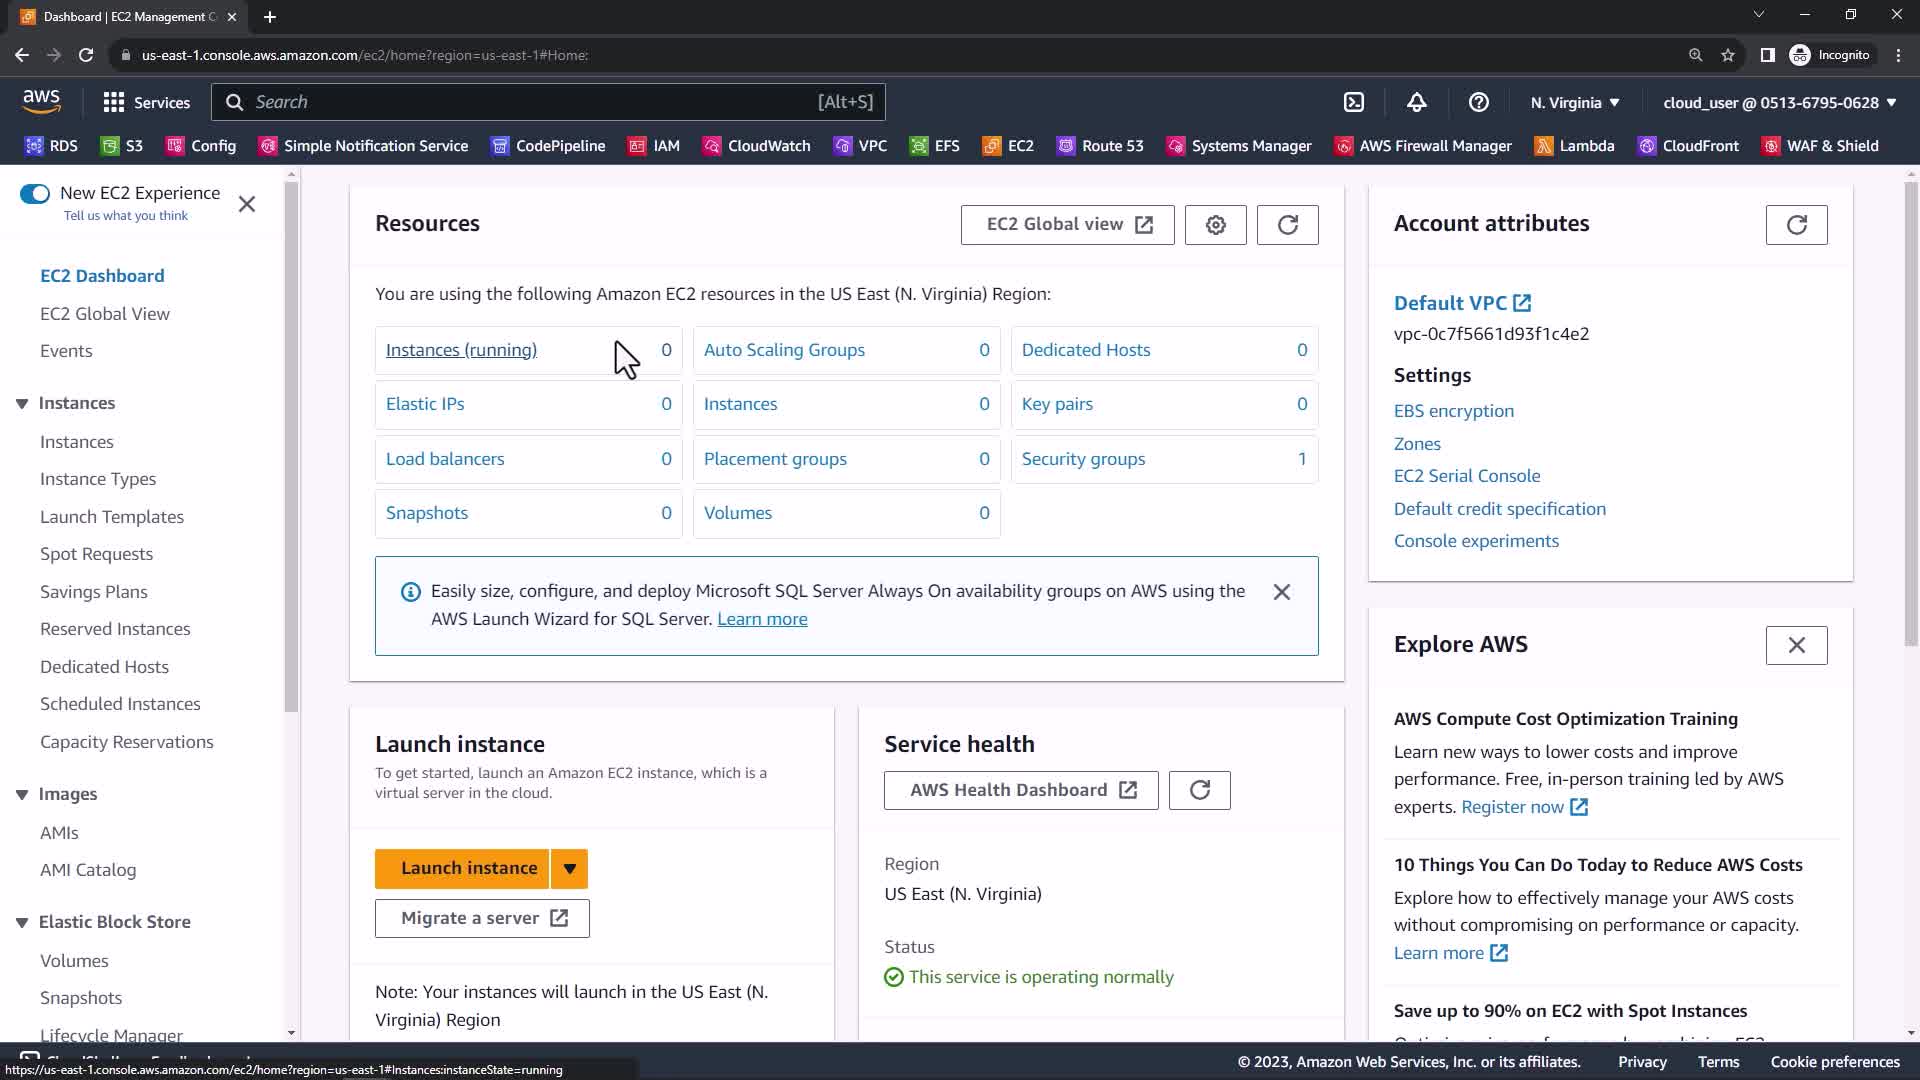This screenshot has width=1920, height=1080.
Task: Click the EC2 Global view button
Action: (x=1067, y=225)
